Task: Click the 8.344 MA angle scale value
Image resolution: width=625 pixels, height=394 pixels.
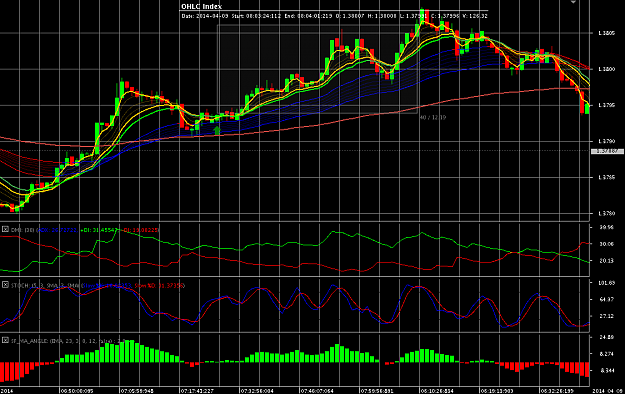Action: coord(606,371)
